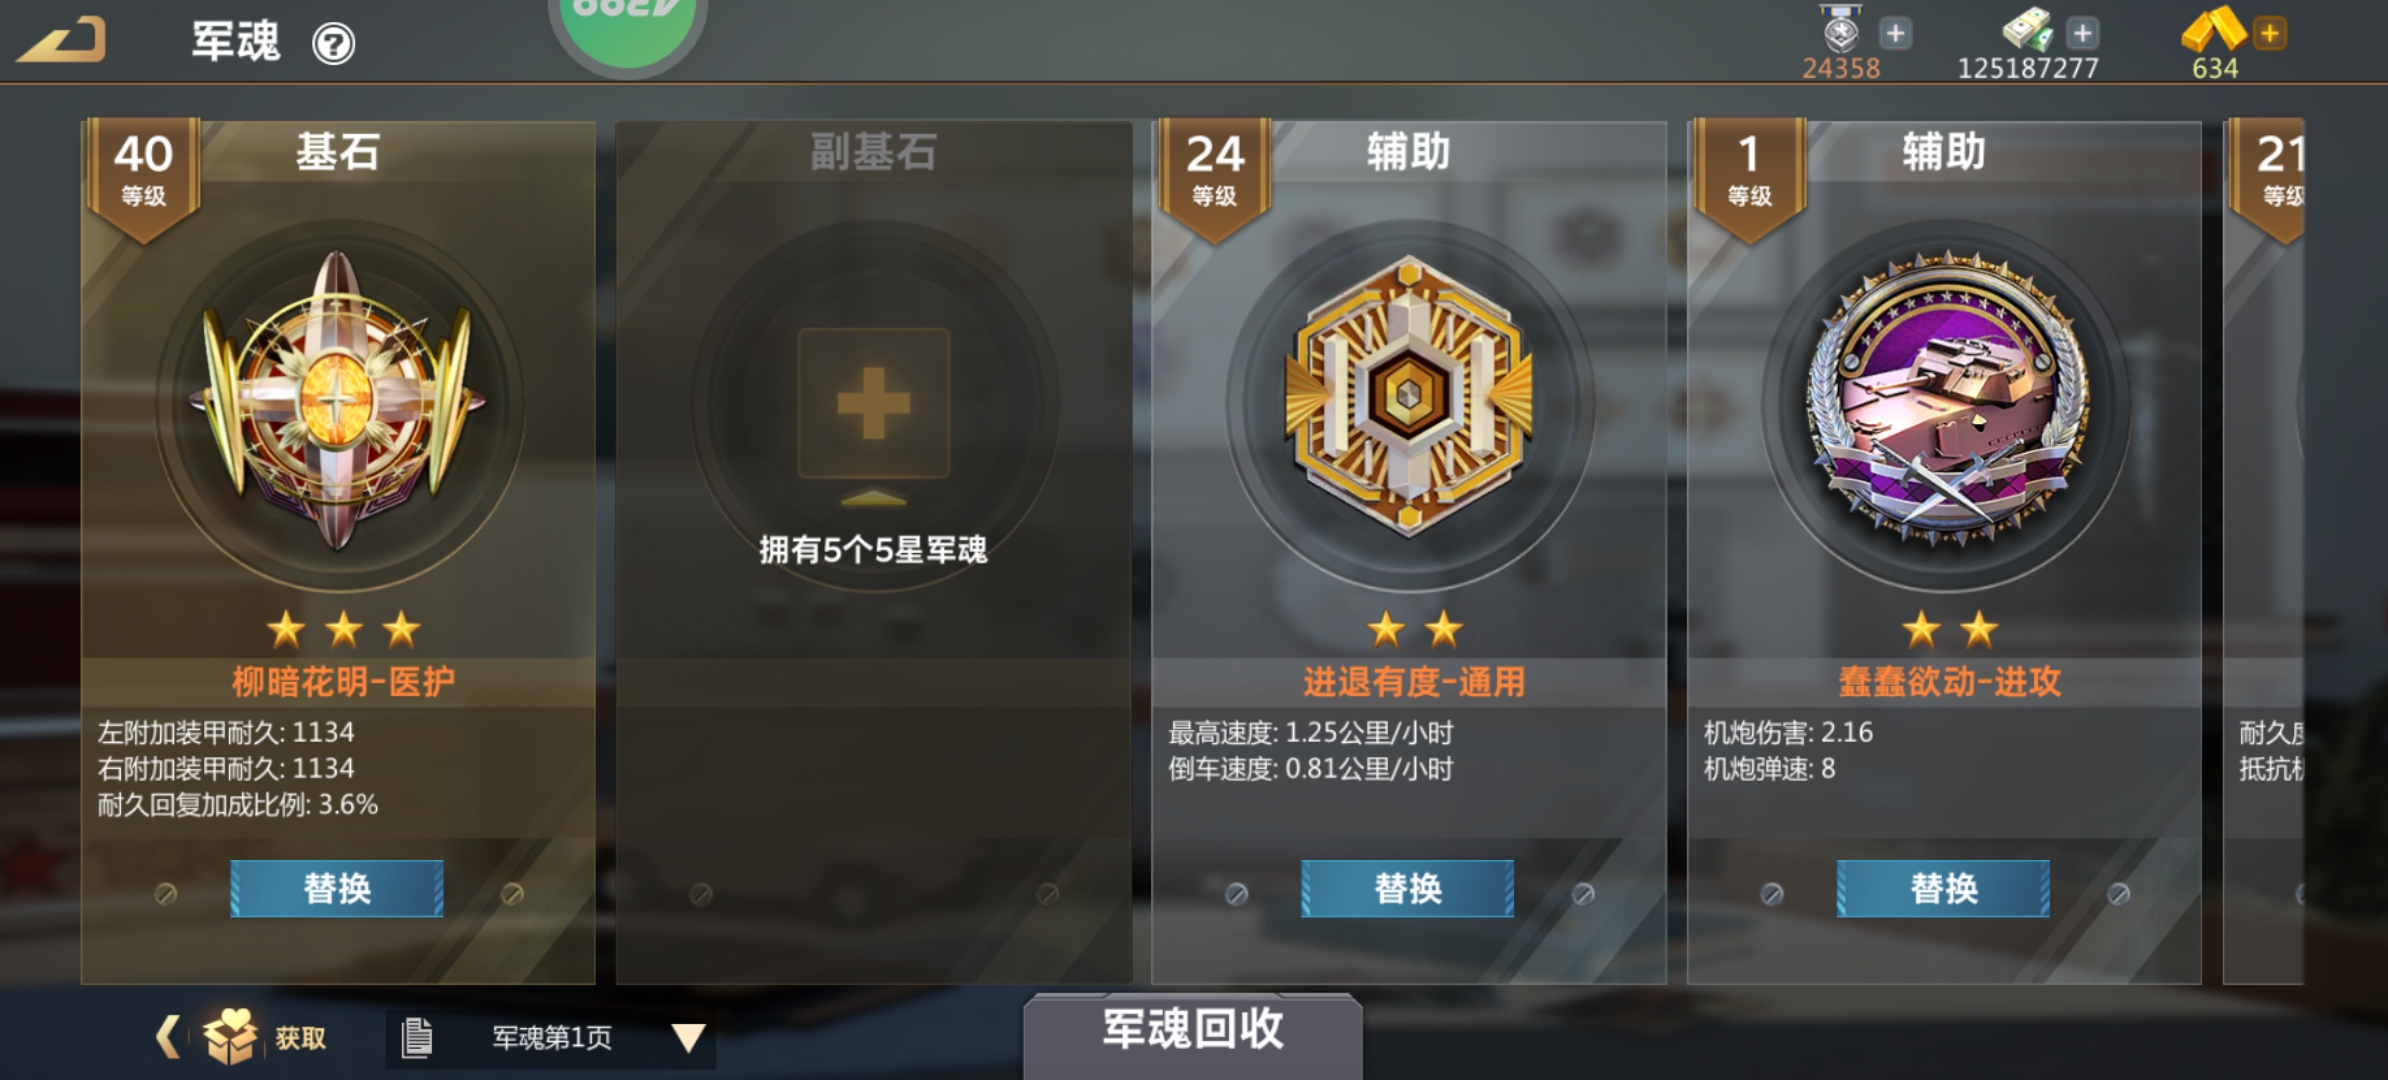Expand the 军魂第1页 dropdown arrow
Viewport: 2388px width, 1080px height.
(x=688, y=1038)
